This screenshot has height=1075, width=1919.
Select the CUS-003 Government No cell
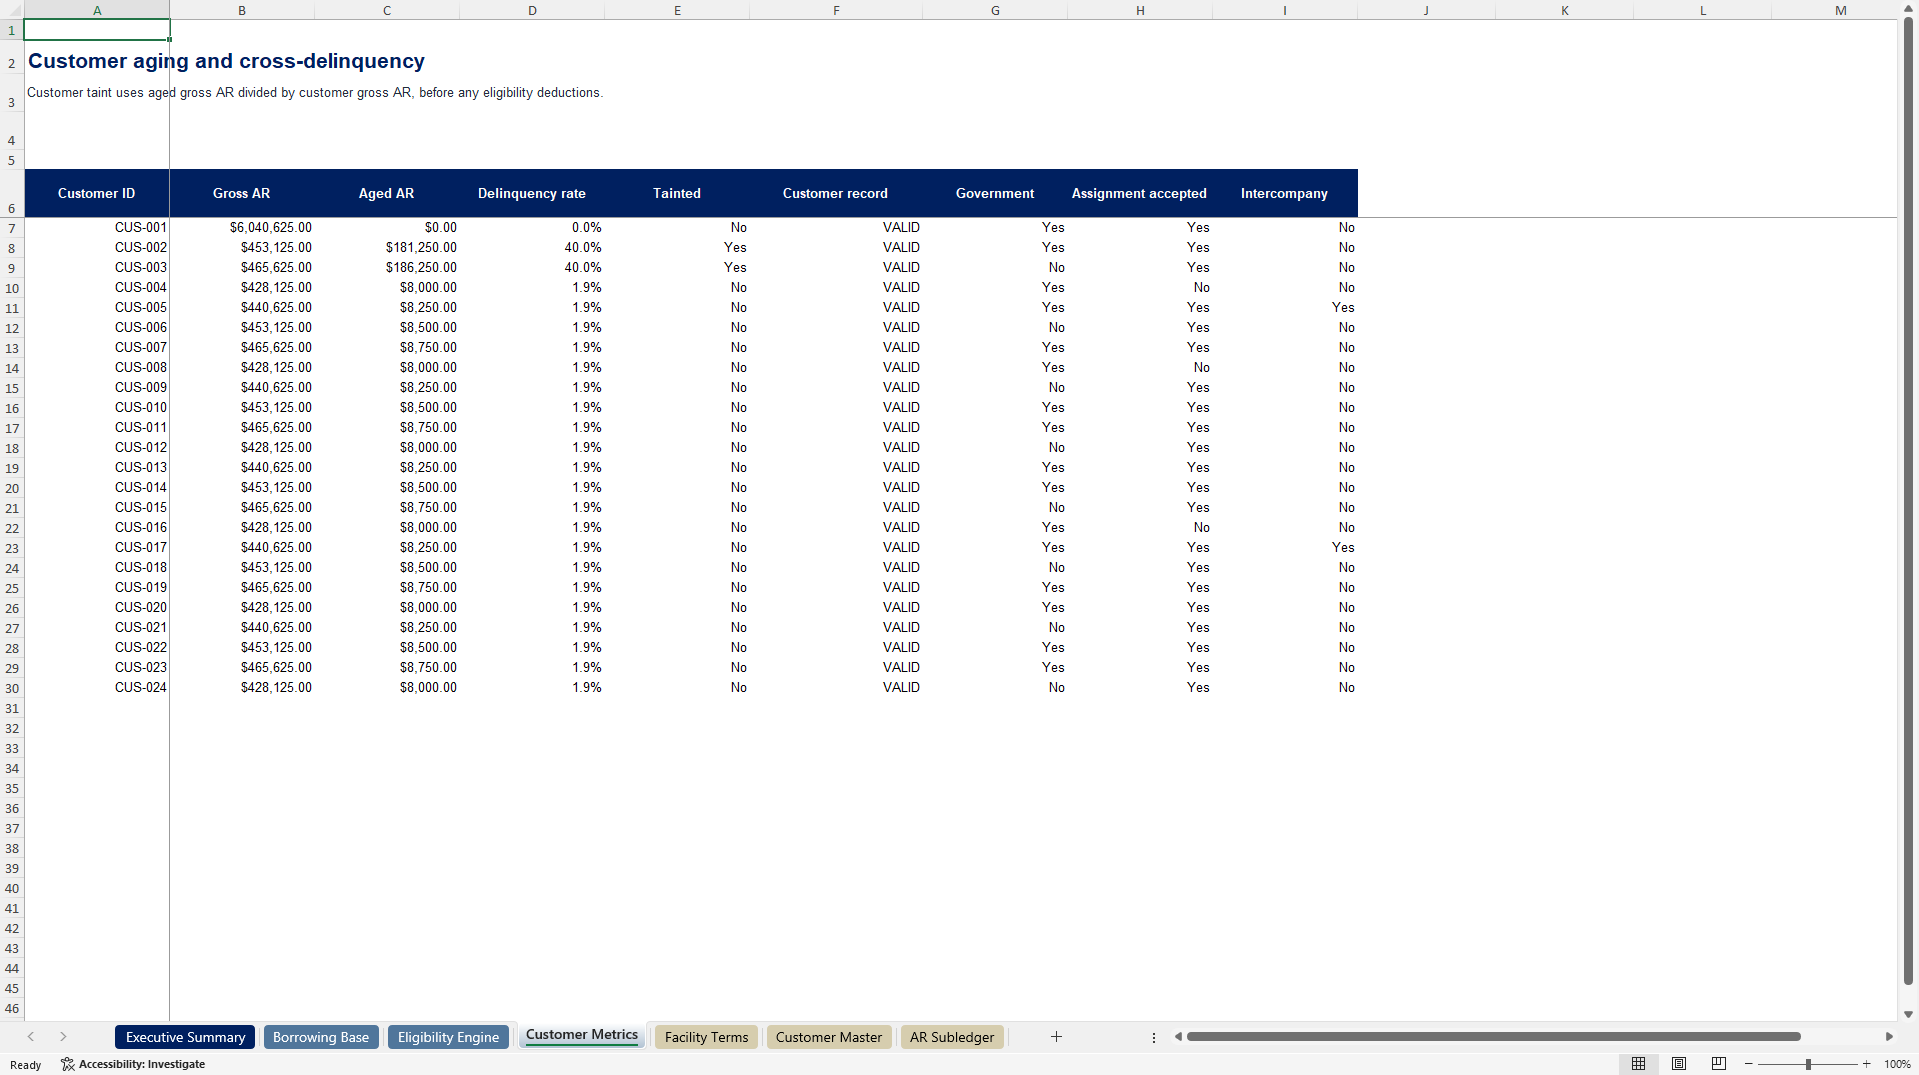click(x=995, y=268)
